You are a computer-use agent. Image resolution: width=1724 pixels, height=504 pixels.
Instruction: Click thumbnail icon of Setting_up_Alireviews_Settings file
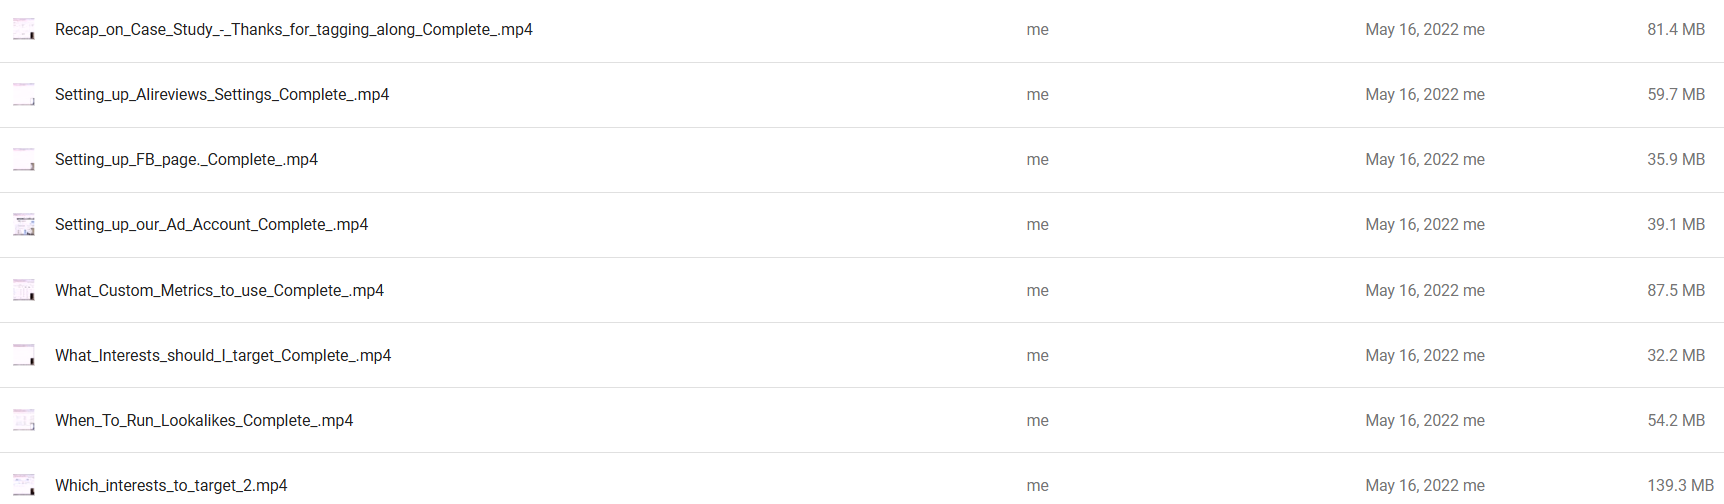click(24, 95)
